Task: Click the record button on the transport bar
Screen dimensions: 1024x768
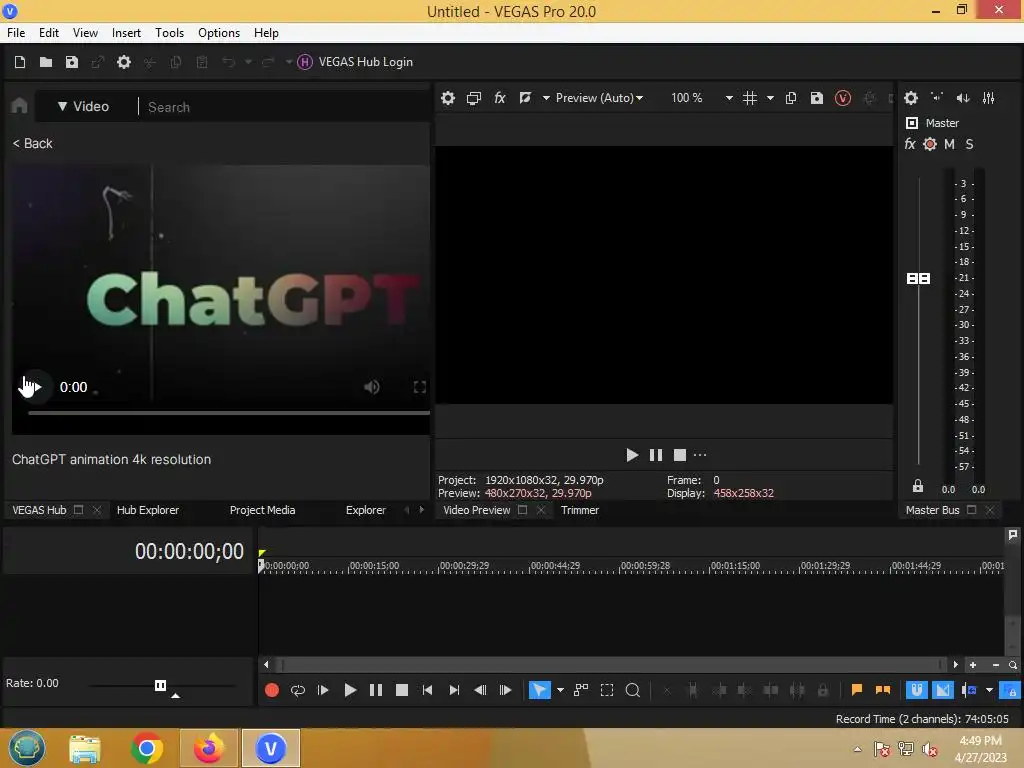Action: tap(272, 690)
